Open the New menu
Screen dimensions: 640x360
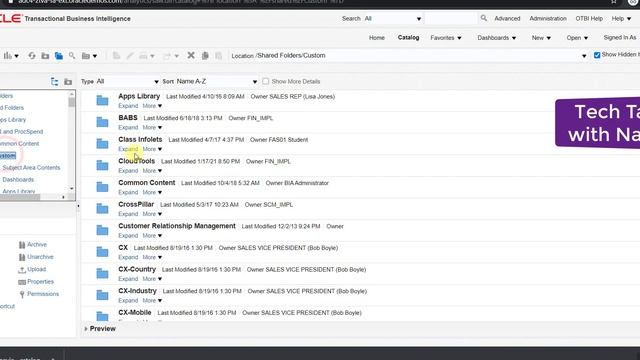tap(541, 38)
